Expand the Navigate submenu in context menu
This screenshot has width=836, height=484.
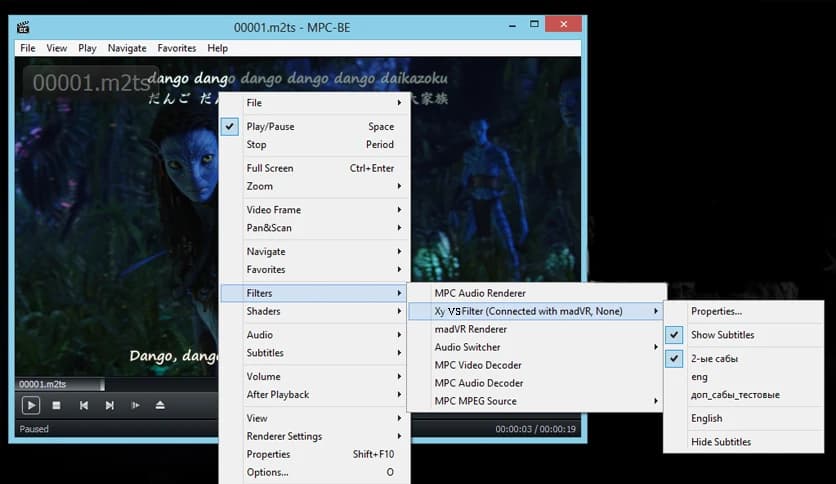(315, 251)
